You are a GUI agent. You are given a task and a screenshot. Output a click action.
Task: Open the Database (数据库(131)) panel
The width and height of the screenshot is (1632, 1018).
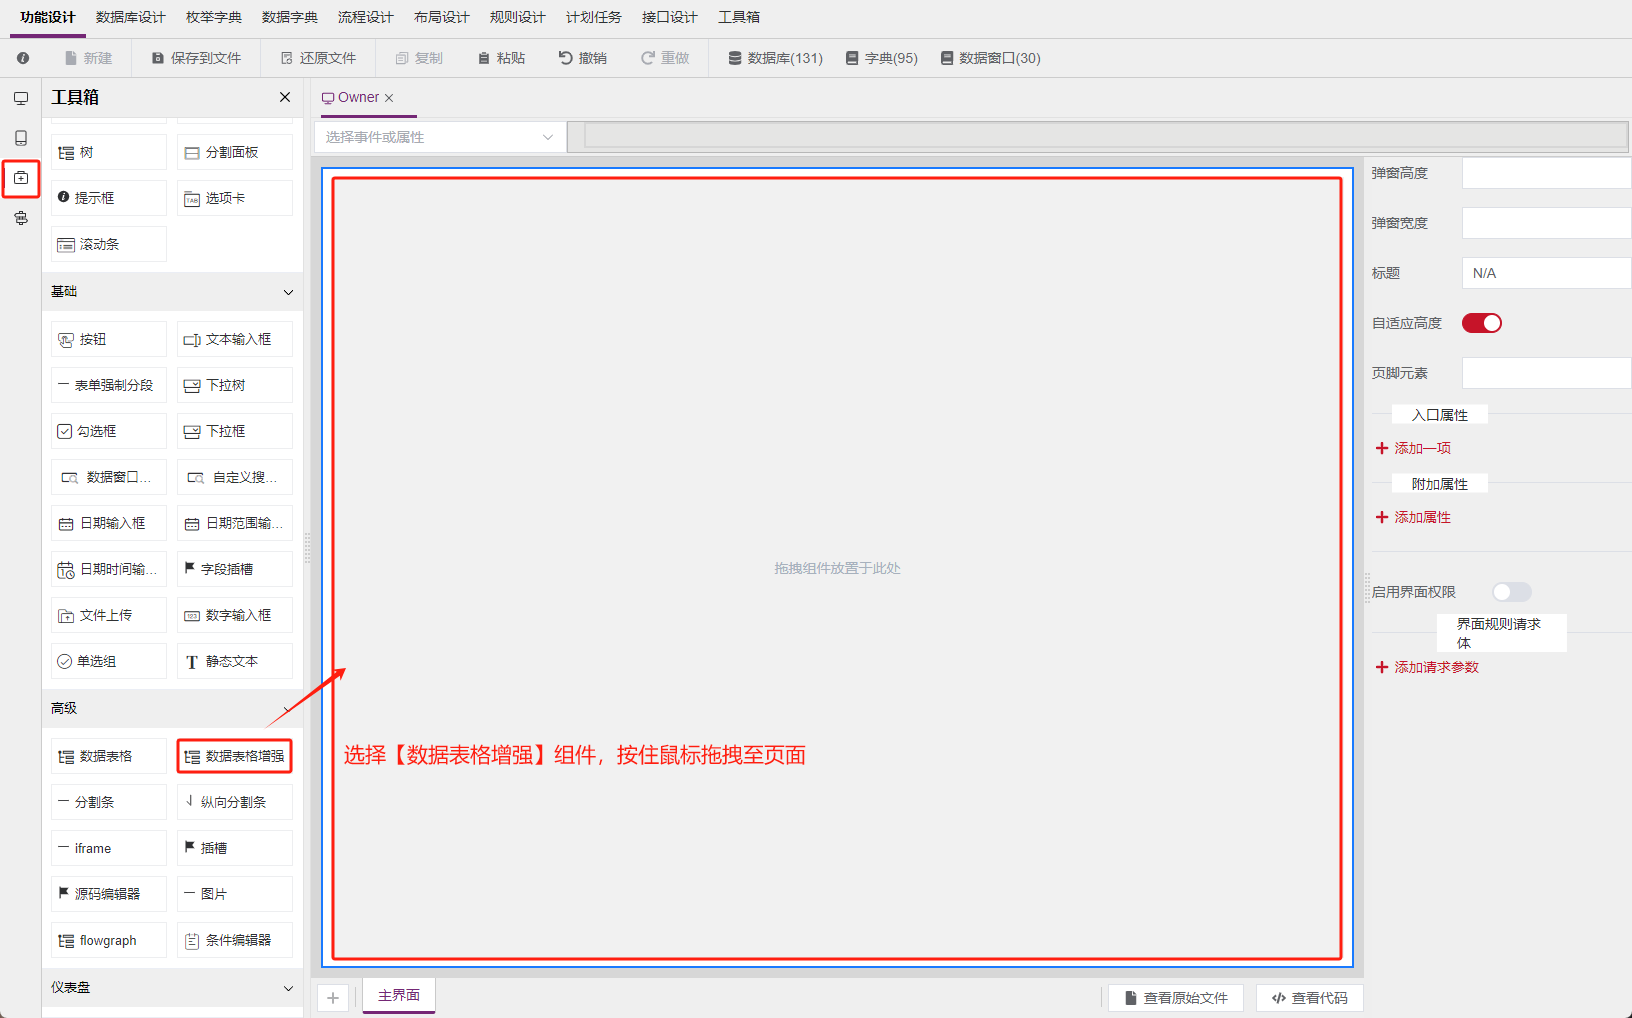pyautogui.click(x=775, y=58)
